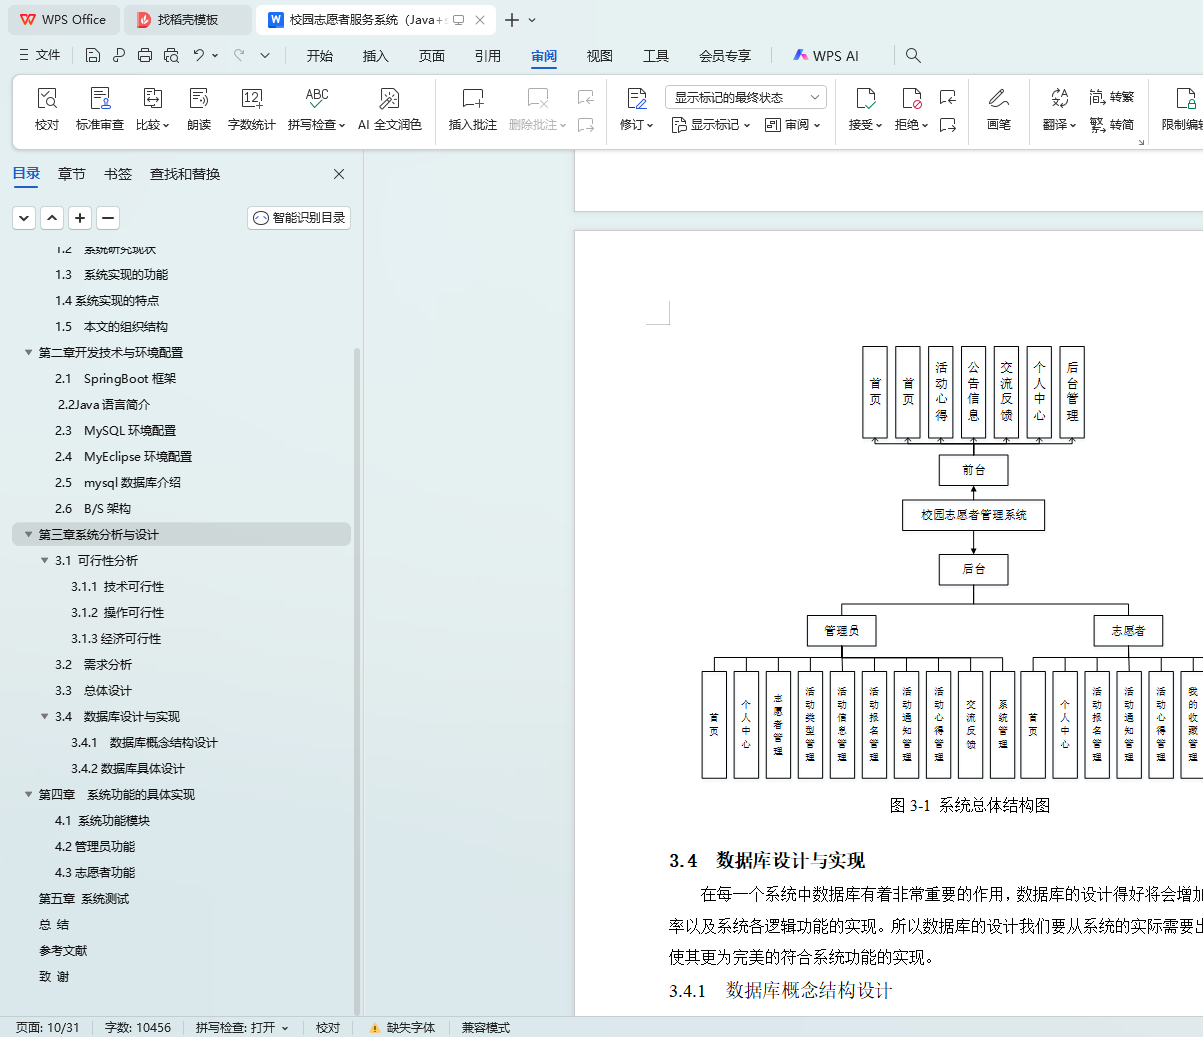Jump to 参考文献 heading in outline
Screen dimensions: 1203x1037
pyautogui.click(x=63, y=950)
